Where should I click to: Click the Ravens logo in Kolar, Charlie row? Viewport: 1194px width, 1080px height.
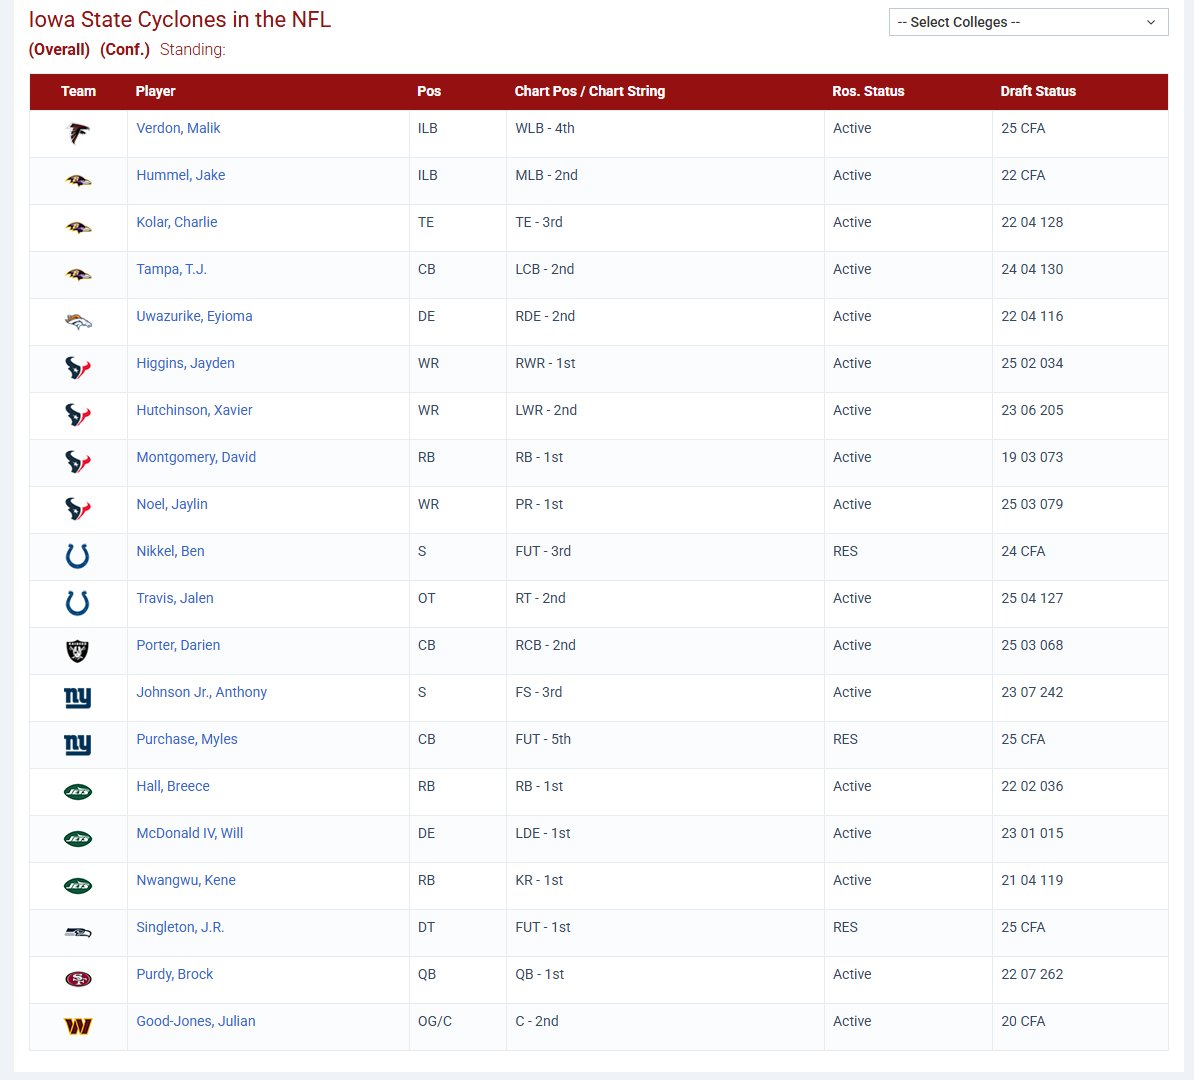pos(78,228)
